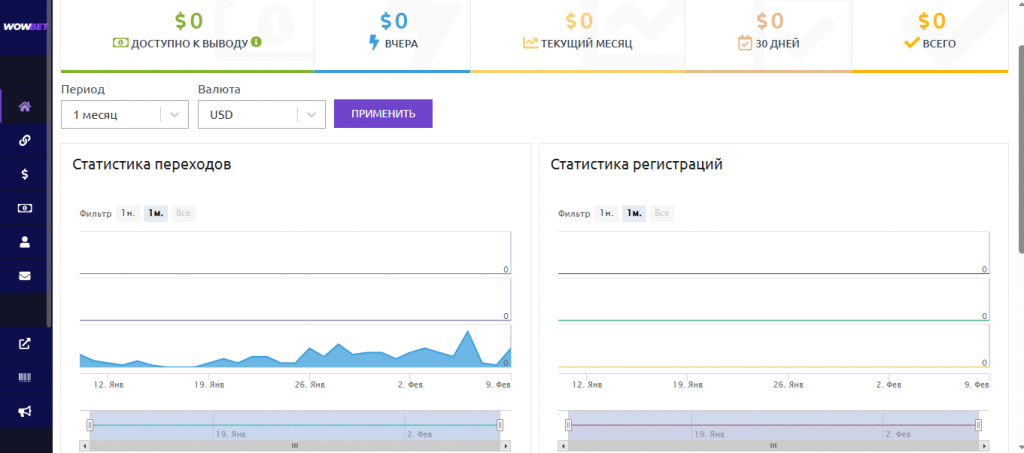Open the user profile sidebar icon
Screen dimensions: 1024x453
click(25, 241)
